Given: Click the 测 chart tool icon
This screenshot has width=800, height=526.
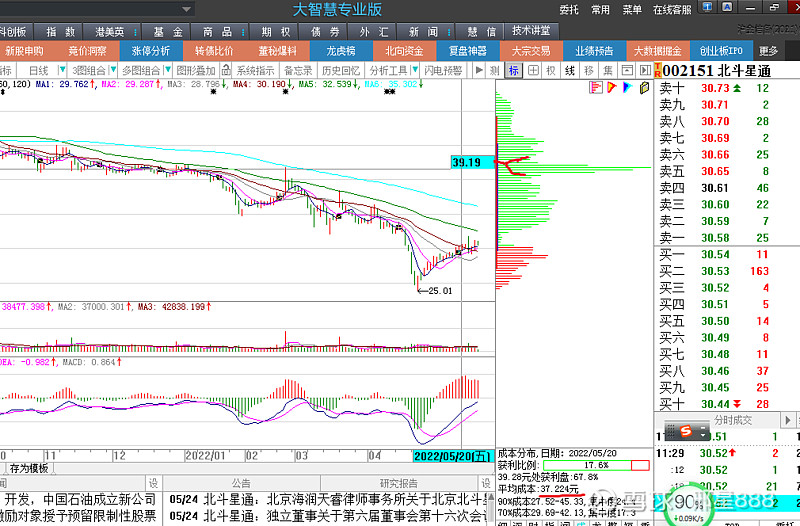Looking at the screenshot, I should [494, 70].
